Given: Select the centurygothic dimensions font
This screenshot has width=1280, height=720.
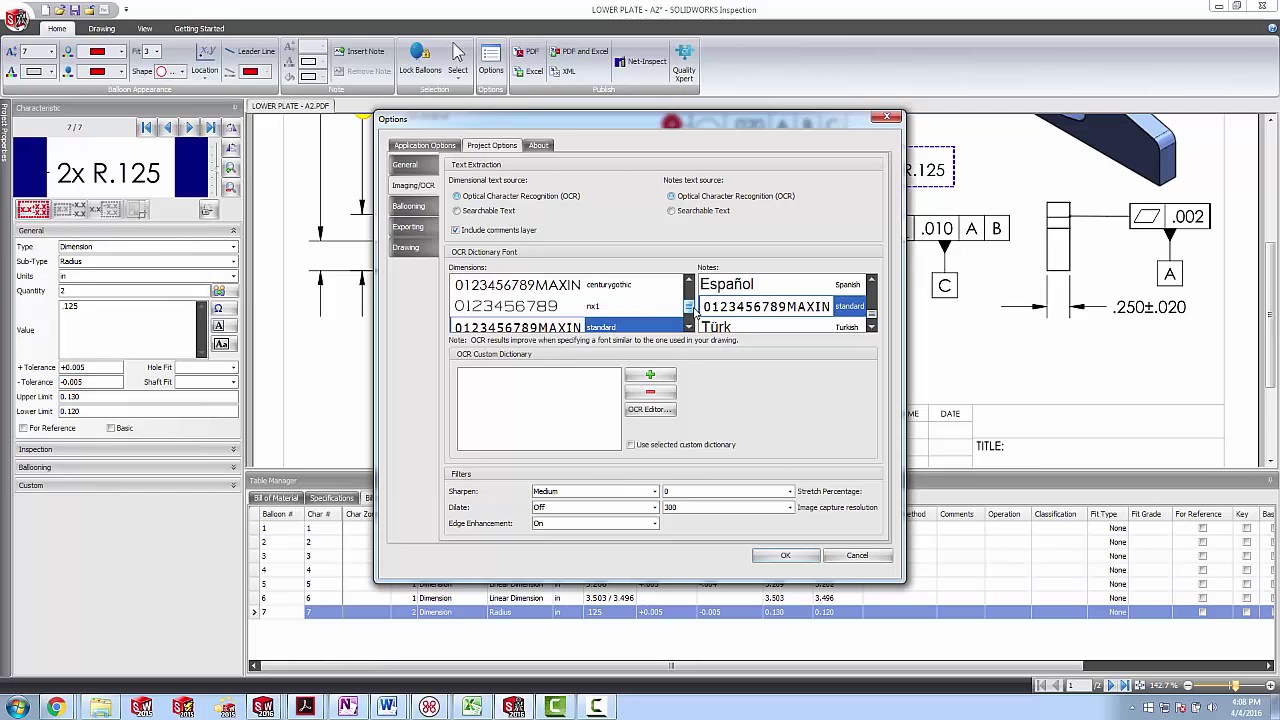Looking at the screenshot, I should click(x=567, y=285).
